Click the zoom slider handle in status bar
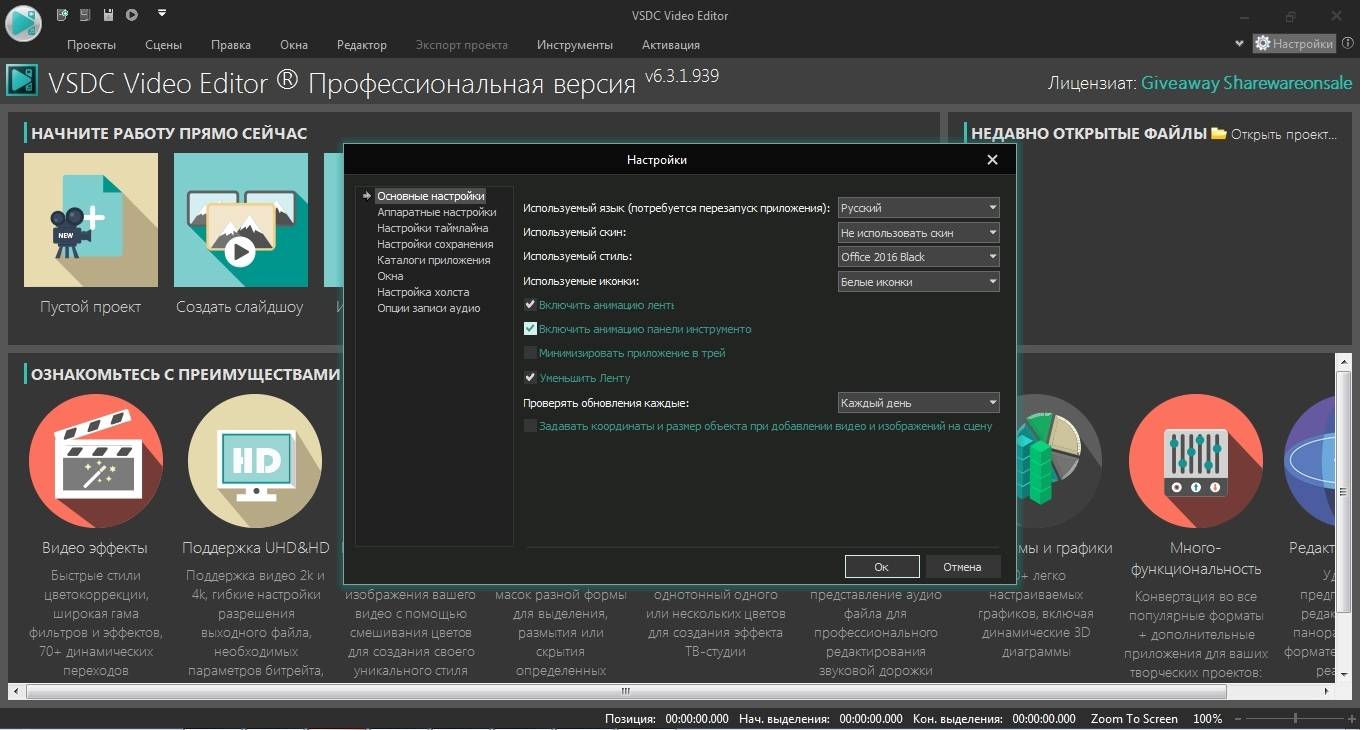 point(1296,718)
